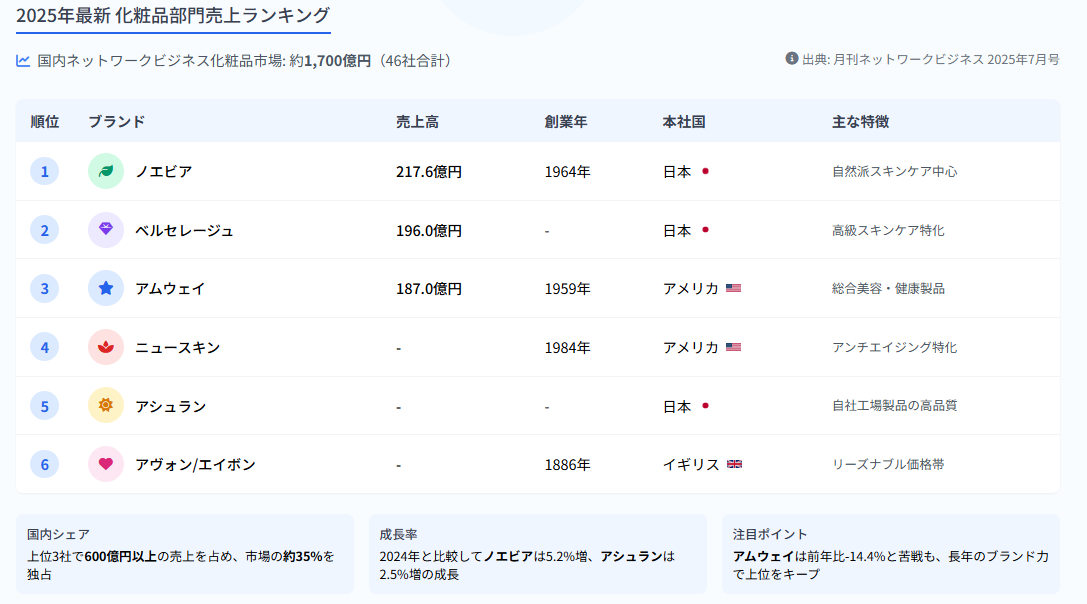Click the orange sun icon for アシュラン

point(105,406)
